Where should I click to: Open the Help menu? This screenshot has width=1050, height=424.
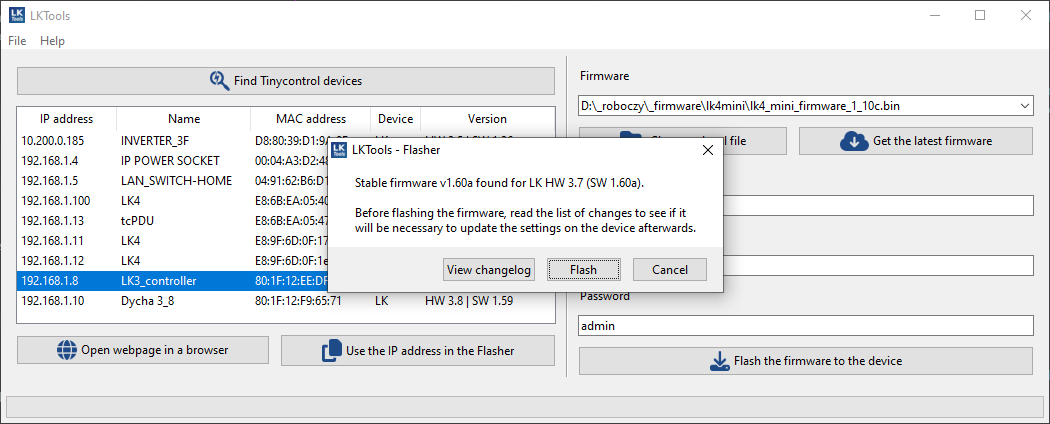point(52,41)
